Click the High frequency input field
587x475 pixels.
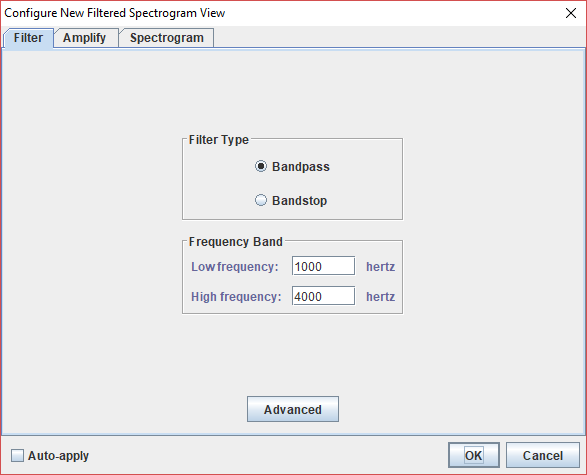coord(323,296)
